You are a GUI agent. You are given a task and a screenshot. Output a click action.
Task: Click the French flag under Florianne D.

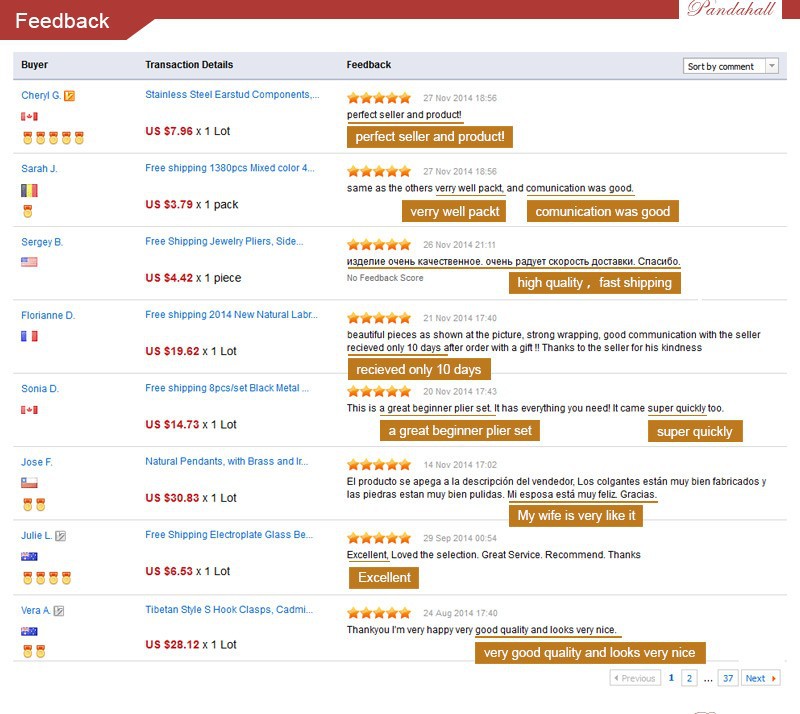coord(29,336)
